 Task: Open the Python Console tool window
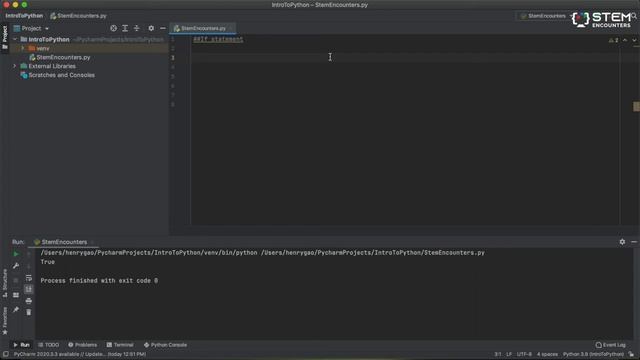pos(165,345)
